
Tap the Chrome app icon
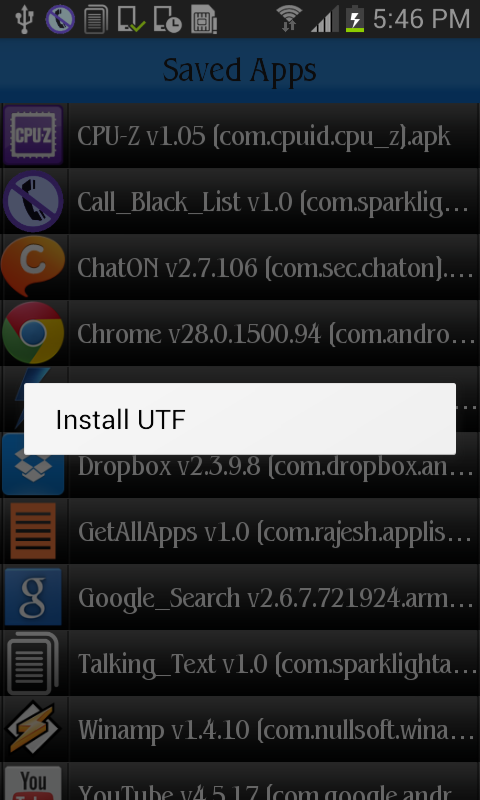[33, 333]
